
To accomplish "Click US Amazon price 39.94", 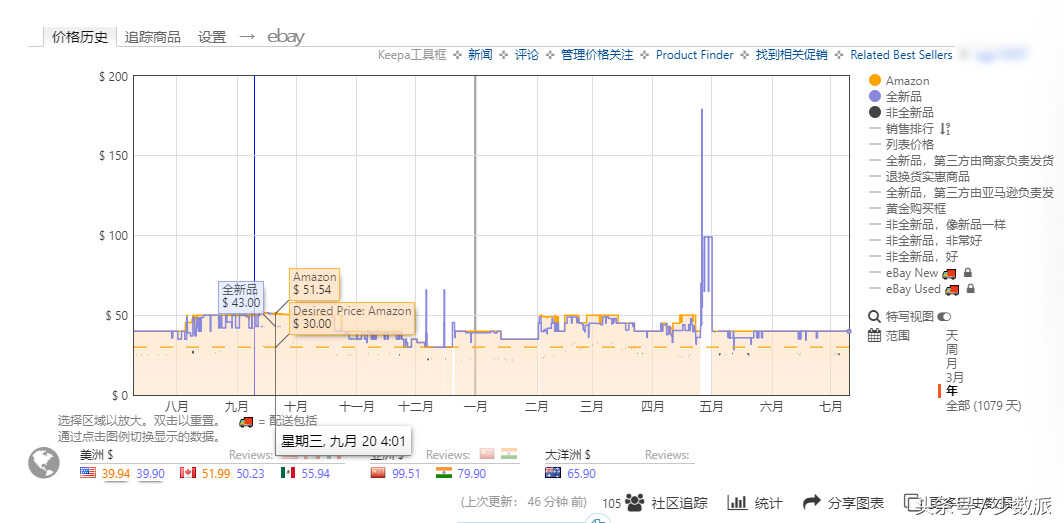I will pos(116,473).
